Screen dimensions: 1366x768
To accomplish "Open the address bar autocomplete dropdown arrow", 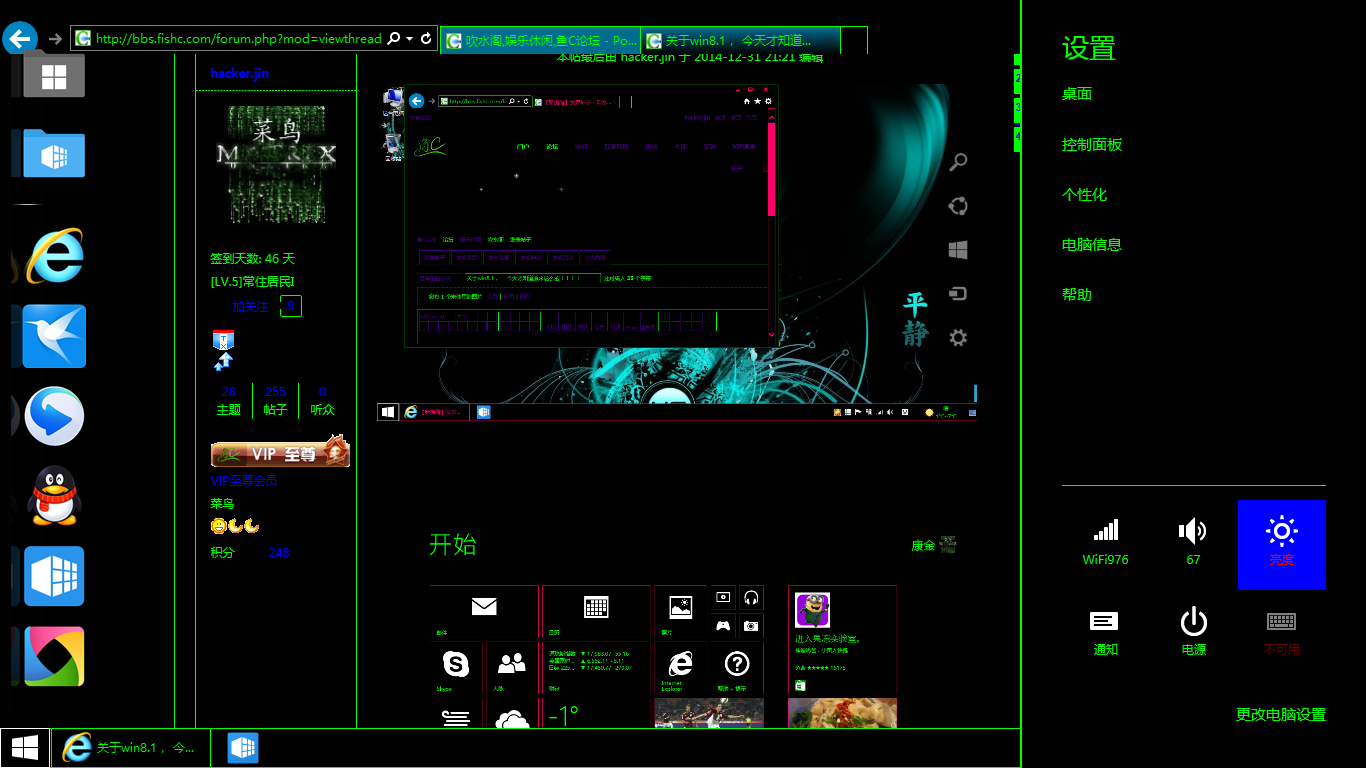I will 410,39.
